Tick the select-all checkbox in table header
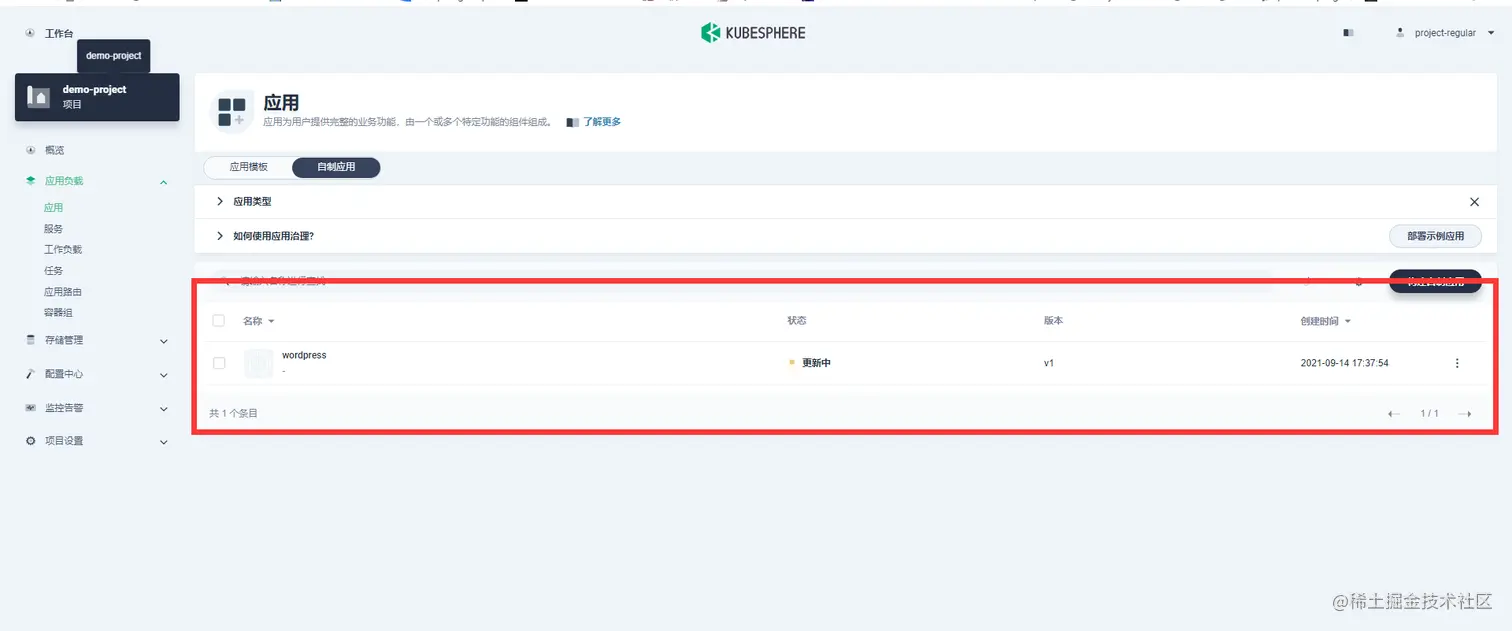Image resolution: width=1512 pixels, height=631 pixels. [219, 321]
